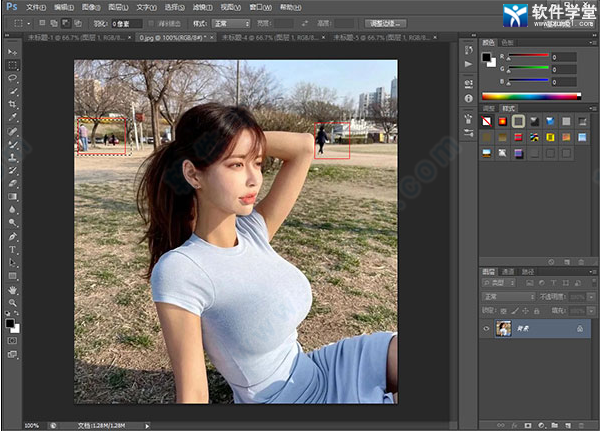The image size is (600, 431).
Task: Switch to the 通道 channels tab
Action: pyautogui.click(x=509, y=271)
